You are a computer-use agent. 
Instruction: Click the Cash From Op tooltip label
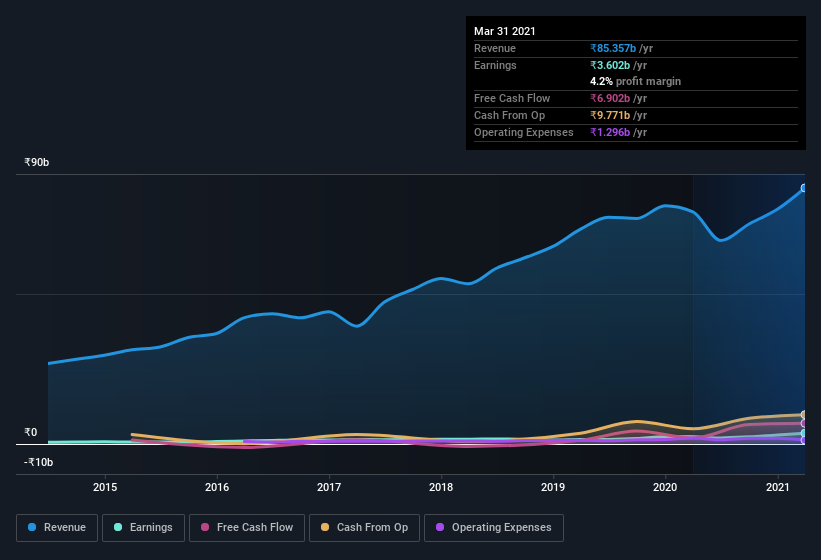pyautogui.click(x=509, y=115)
